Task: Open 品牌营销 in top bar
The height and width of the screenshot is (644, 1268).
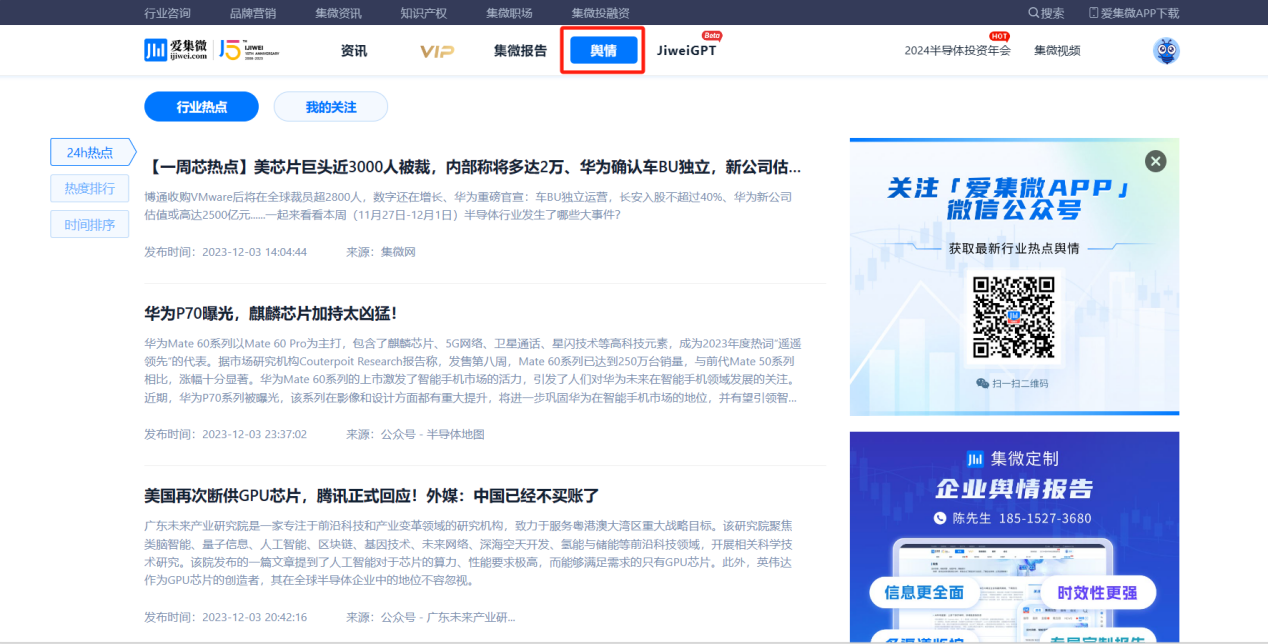Action: (x=252, y=13)
